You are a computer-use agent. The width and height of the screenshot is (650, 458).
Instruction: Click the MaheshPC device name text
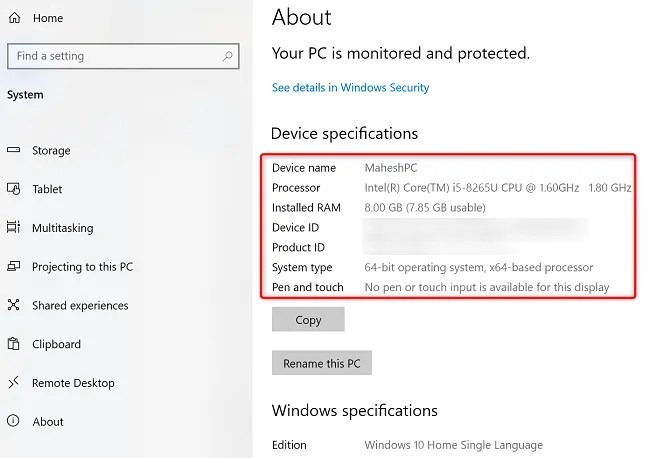[x=391, y=168]
